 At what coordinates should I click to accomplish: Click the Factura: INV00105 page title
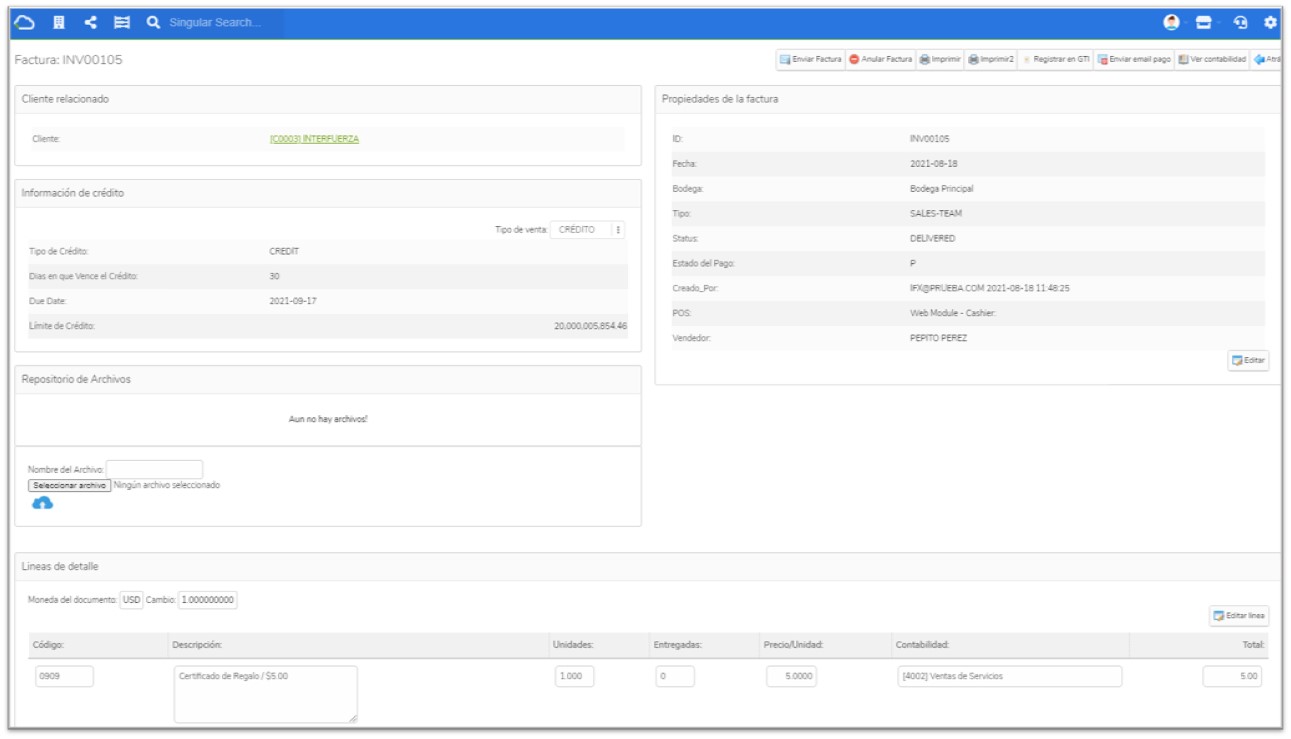68,62
